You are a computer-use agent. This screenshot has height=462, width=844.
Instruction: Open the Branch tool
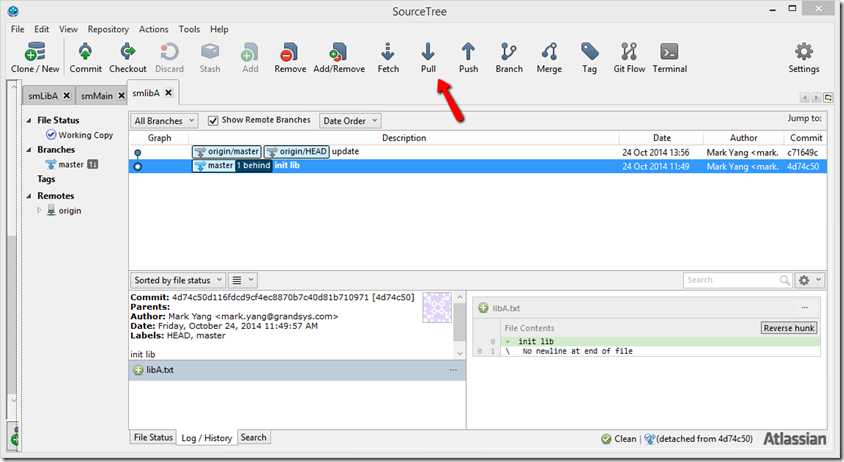[509, 58]
